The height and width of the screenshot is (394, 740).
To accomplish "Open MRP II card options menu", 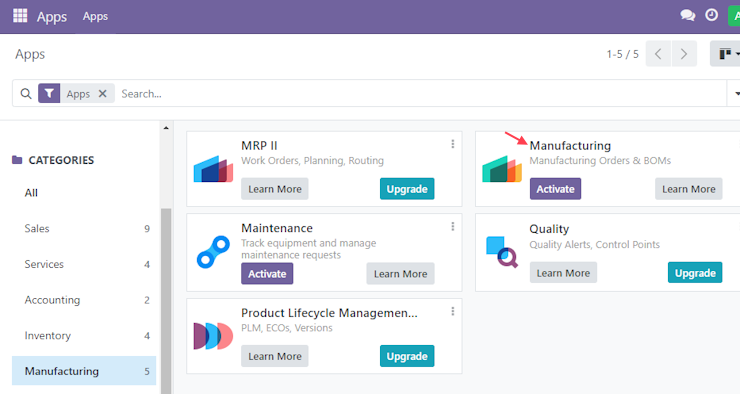I will pyautogui.click(x=453, y=144).
